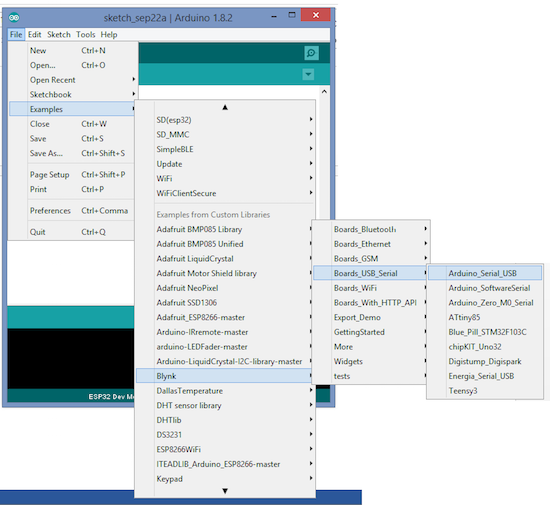Select DS3231 examples
The image size is (550, 505).
225,435
